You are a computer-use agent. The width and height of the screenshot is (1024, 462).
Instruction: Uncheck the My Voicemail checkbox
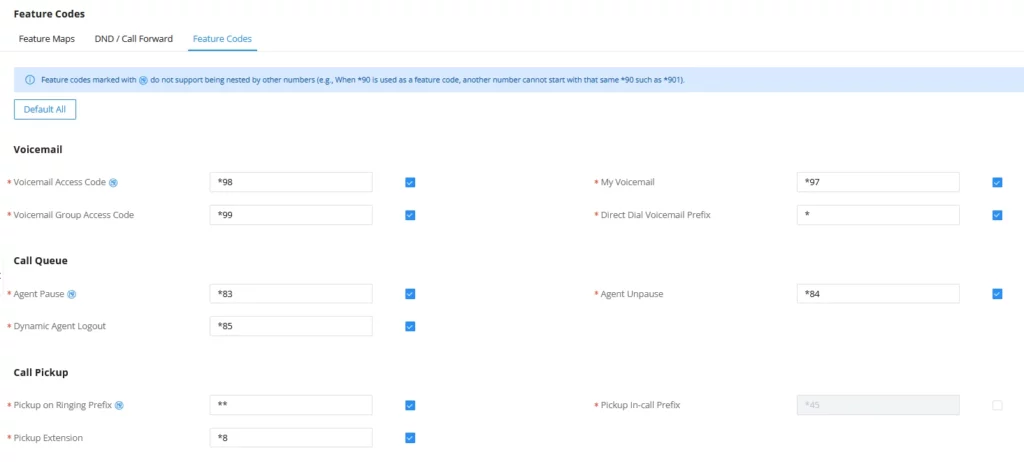(x=997, y=182)
